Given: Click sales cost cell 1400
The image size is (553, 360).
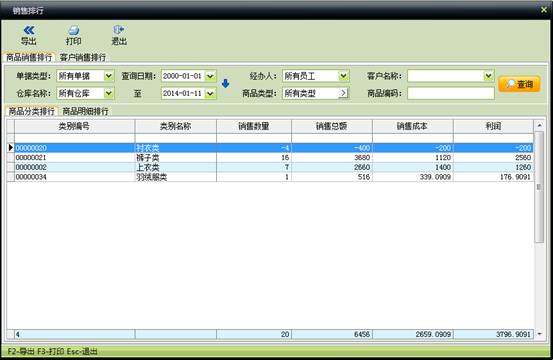Looking at the screenshot, I should click(413, 167).
